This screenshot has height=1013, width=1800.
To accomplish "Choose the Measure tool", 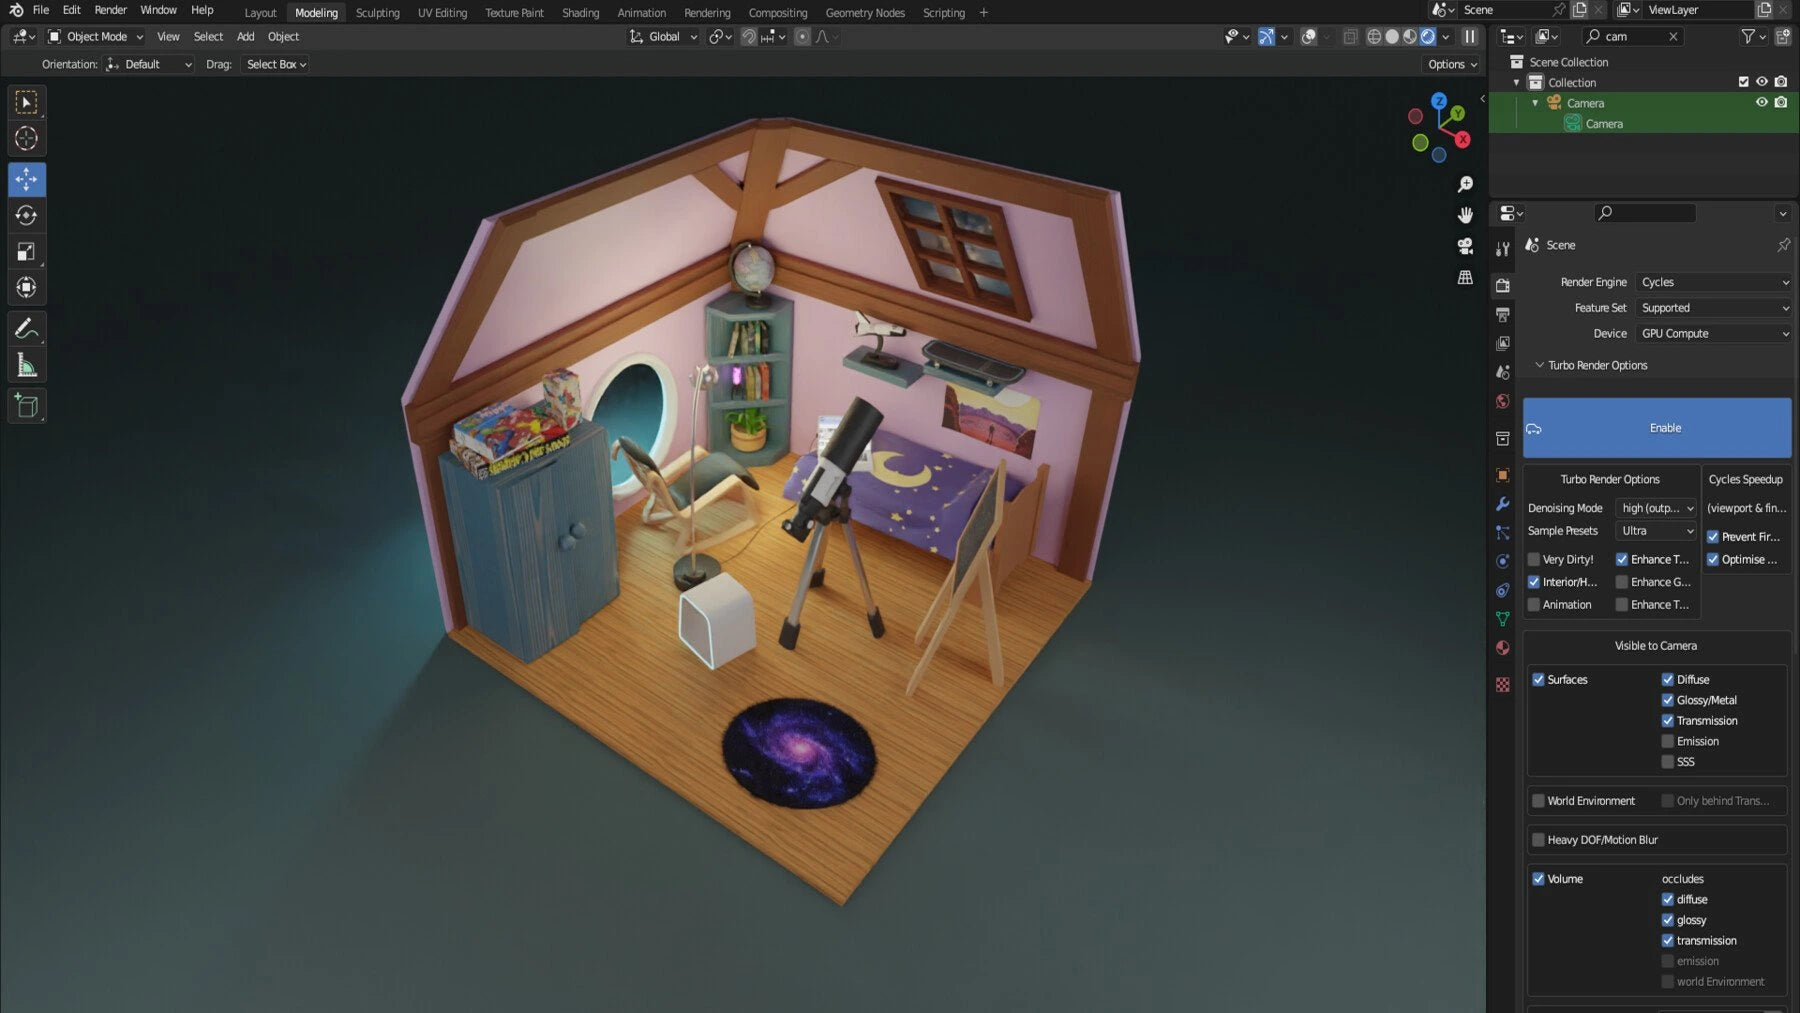I will [x=27, y=366].
